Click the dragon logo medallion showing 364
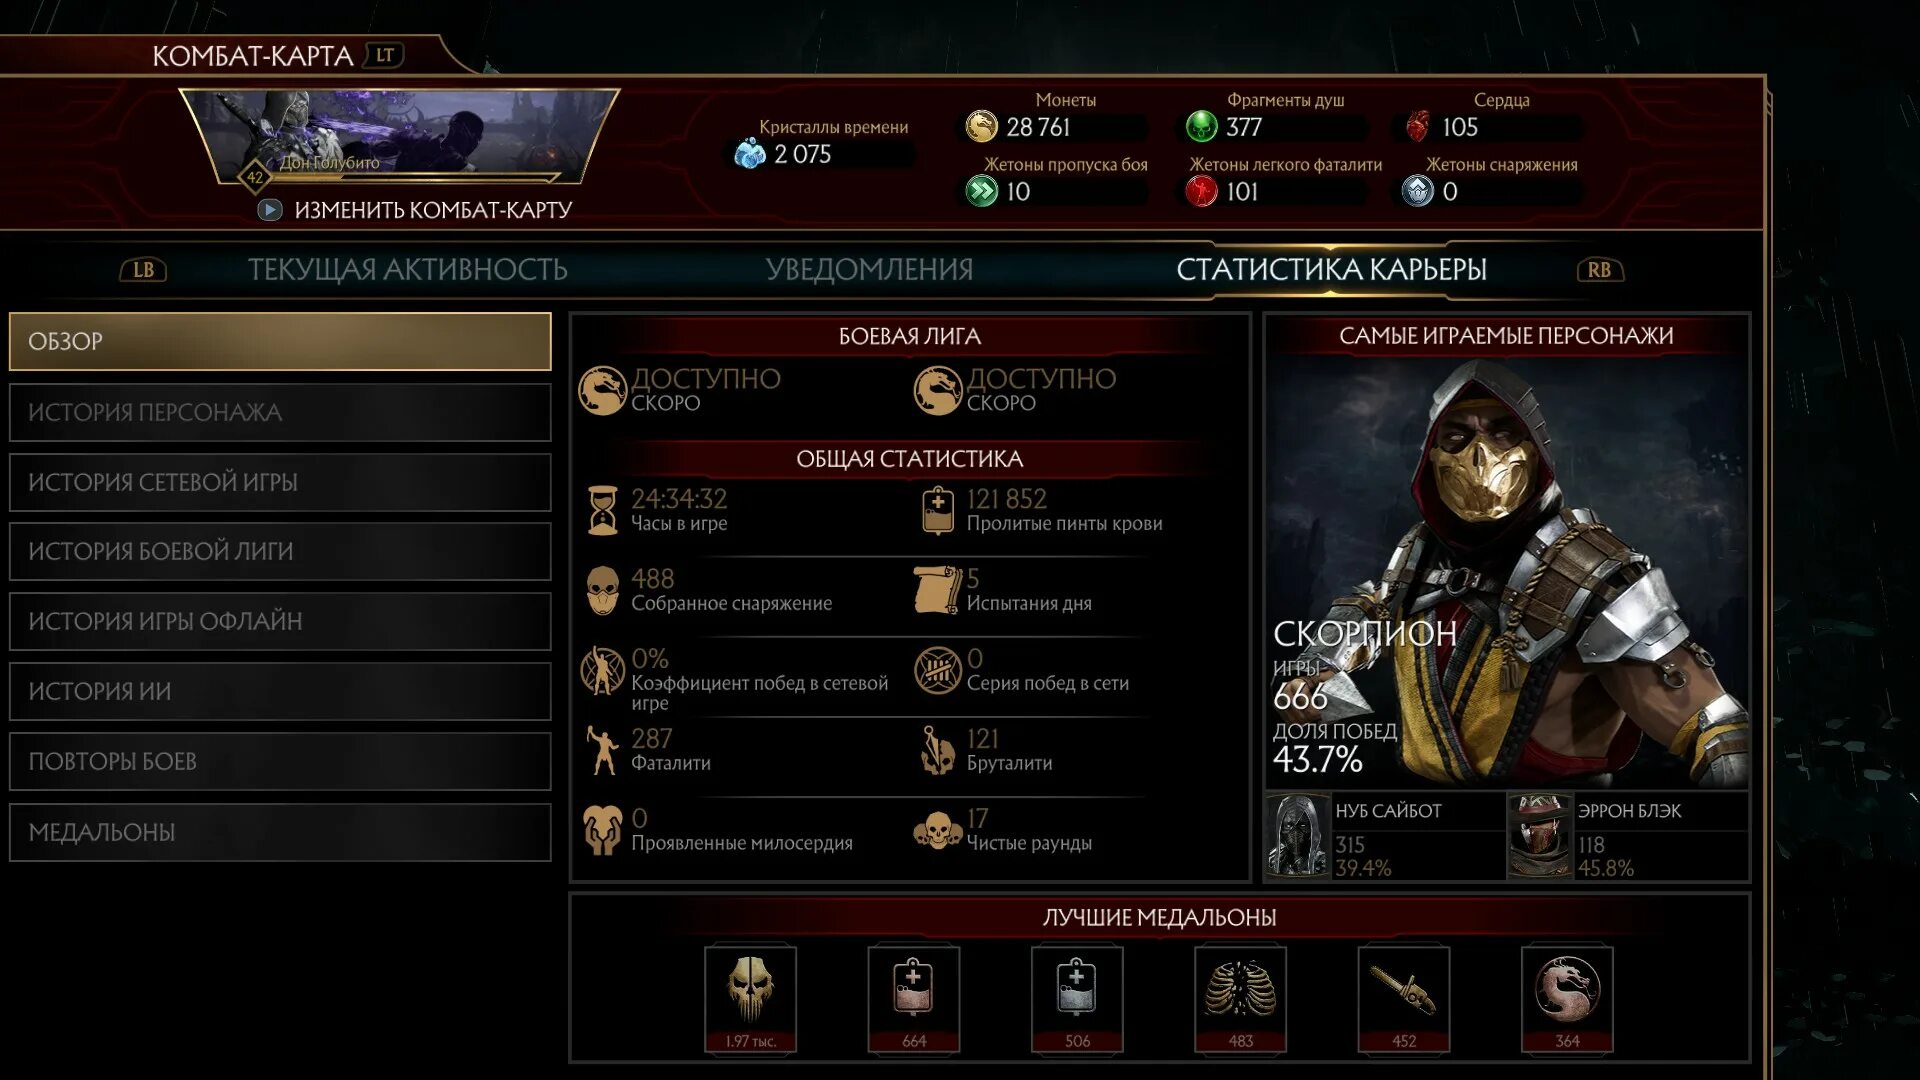1920x1080 pixels. pyautogui.click(x=1567, y=998)
